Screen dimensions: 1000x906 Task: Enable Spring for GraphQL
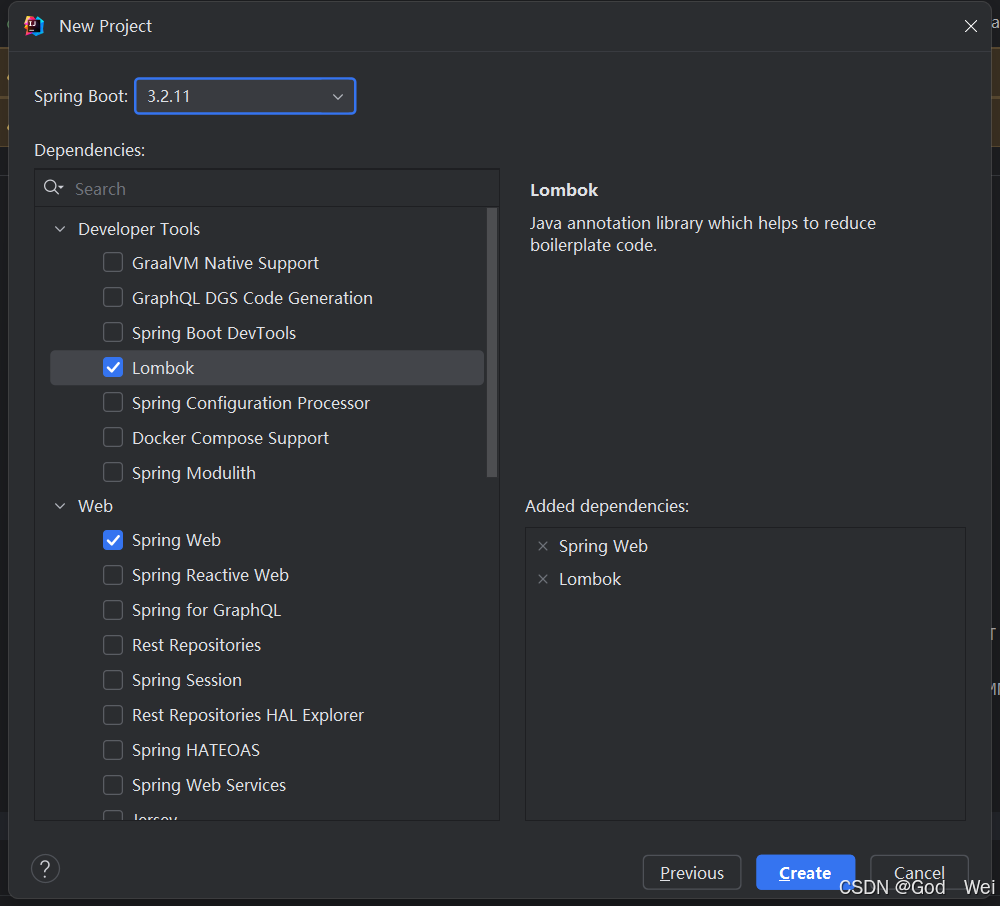pyautogui.click(x=113, y=610)
